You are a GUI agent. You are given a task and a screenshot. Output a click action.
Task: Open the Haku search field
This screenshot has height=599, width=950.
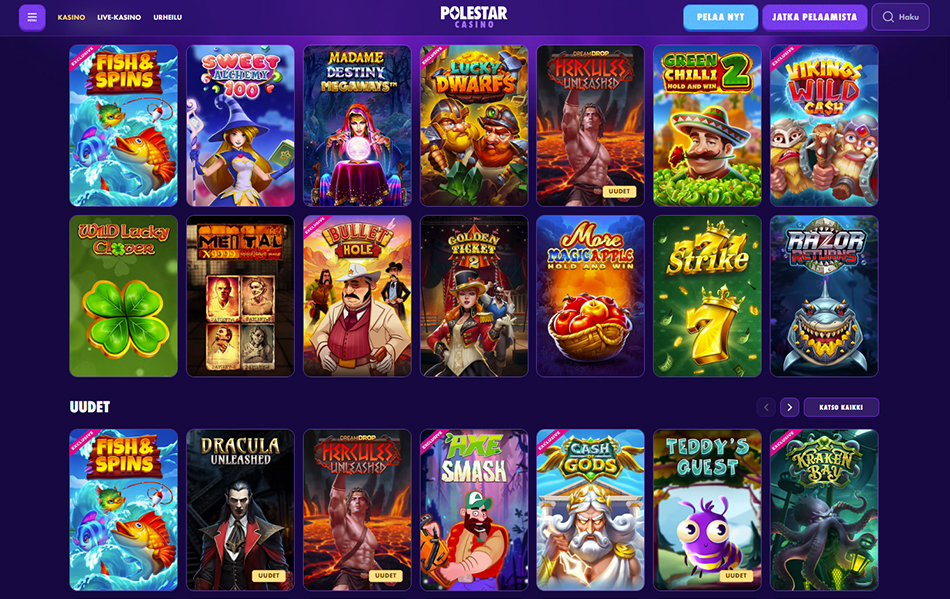pos(900,17)
